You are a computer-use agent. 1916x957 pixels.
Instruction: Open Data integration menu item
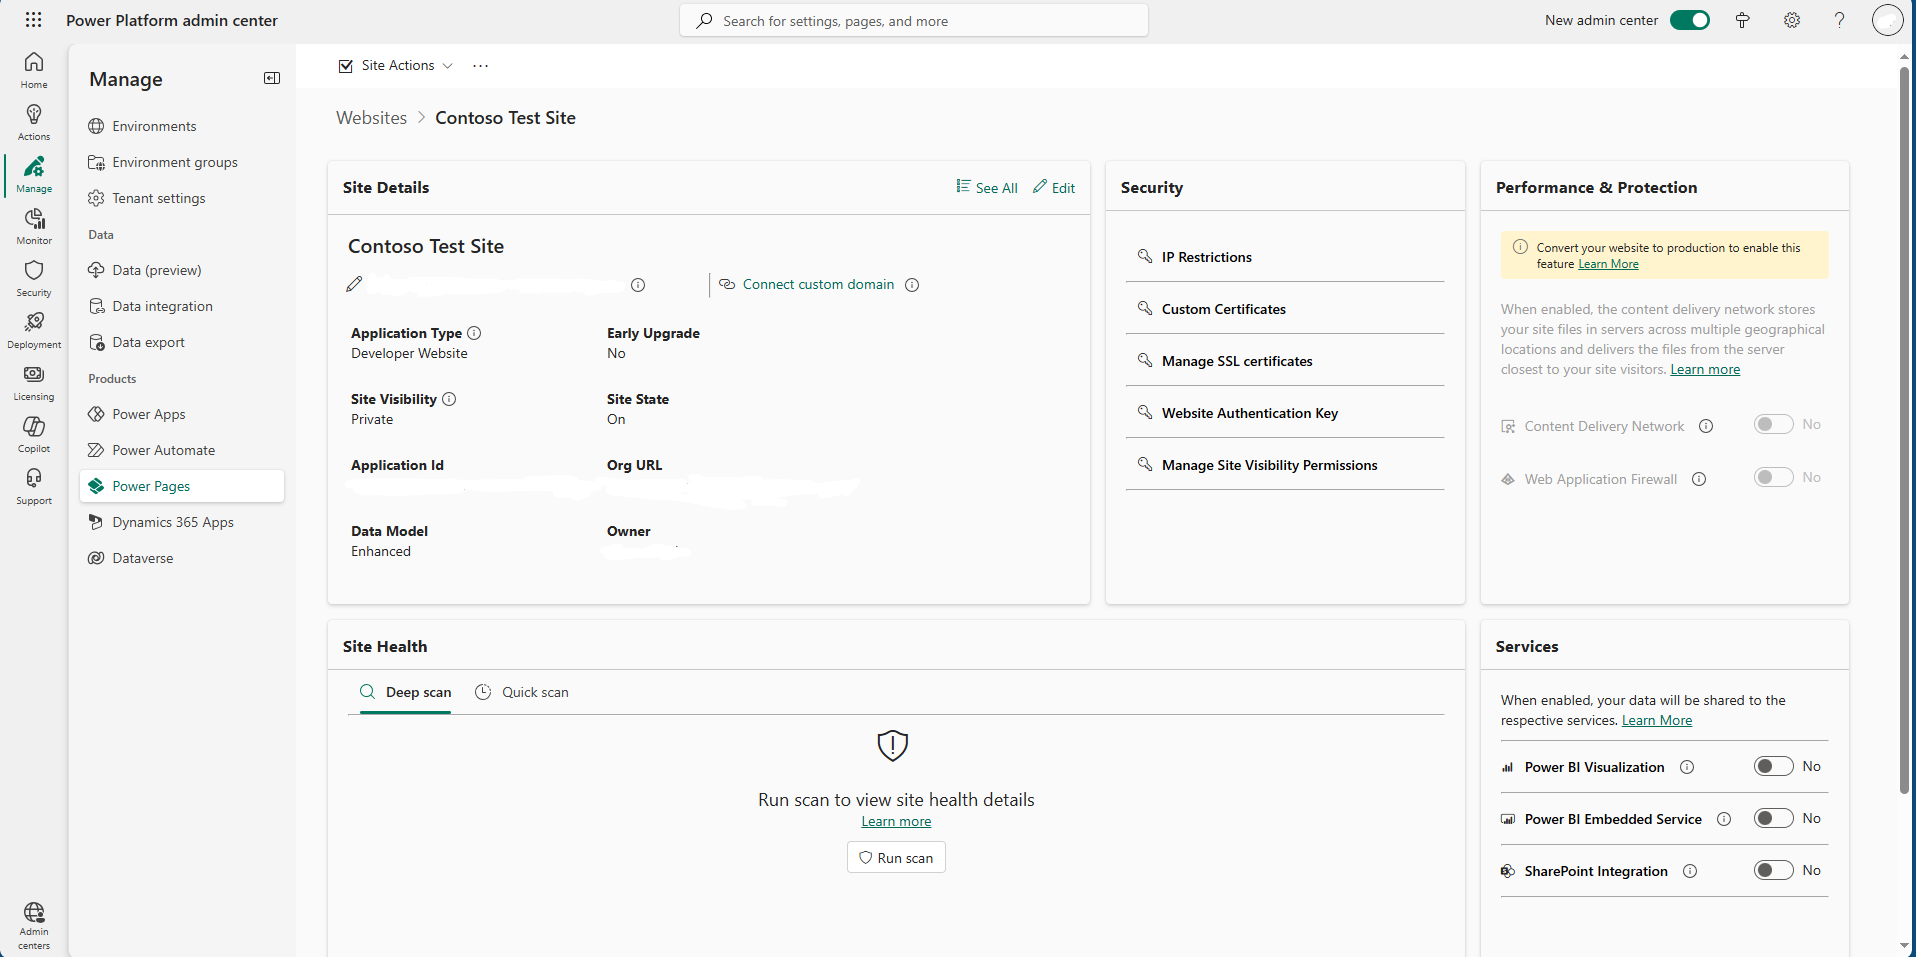182,306
